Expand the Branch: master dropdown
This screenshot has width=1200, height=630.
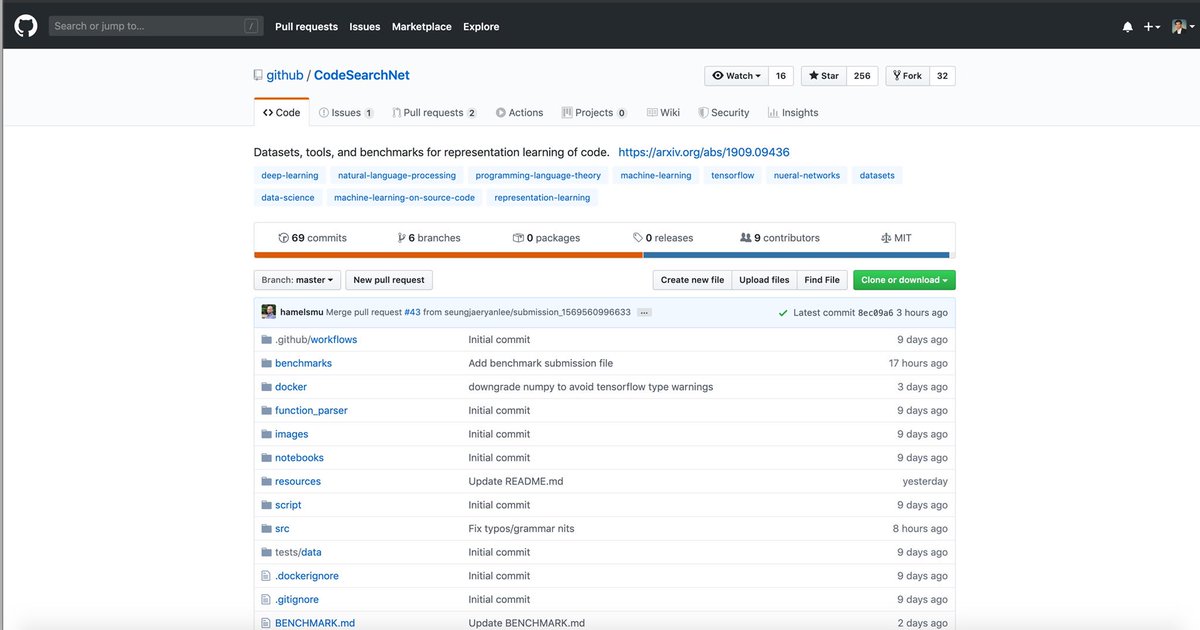(297, 280)
